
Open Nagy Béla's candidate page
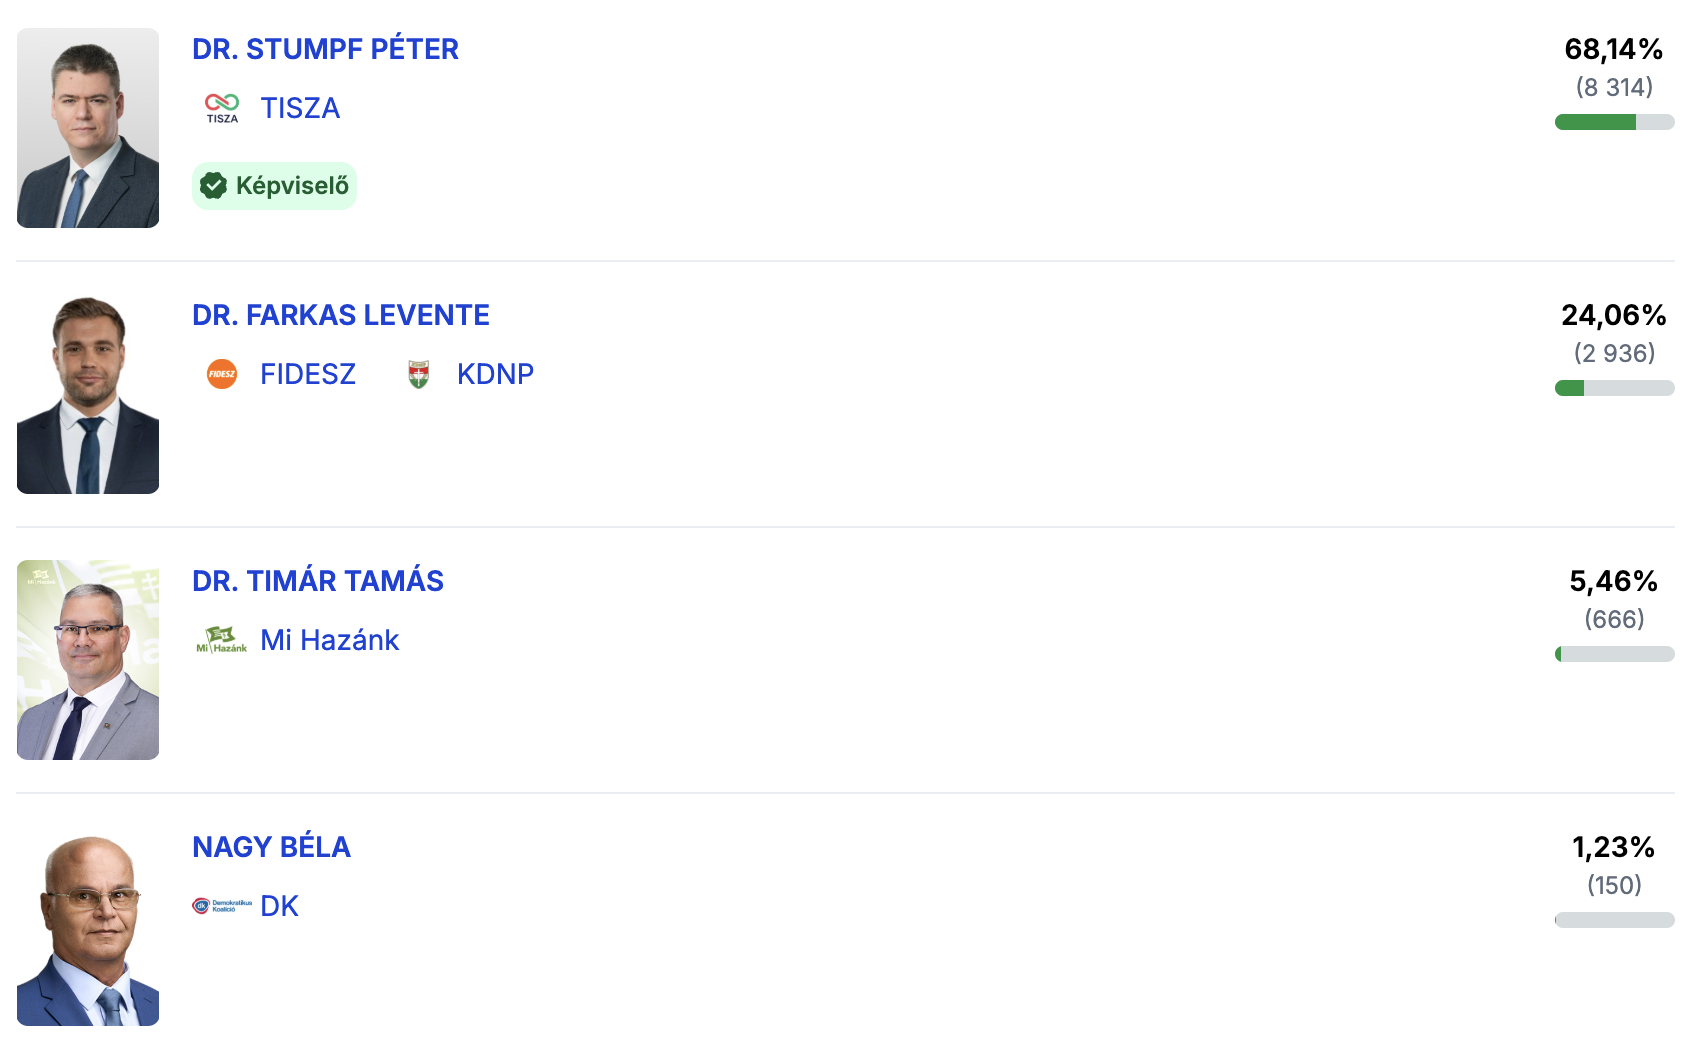[271, 847]
